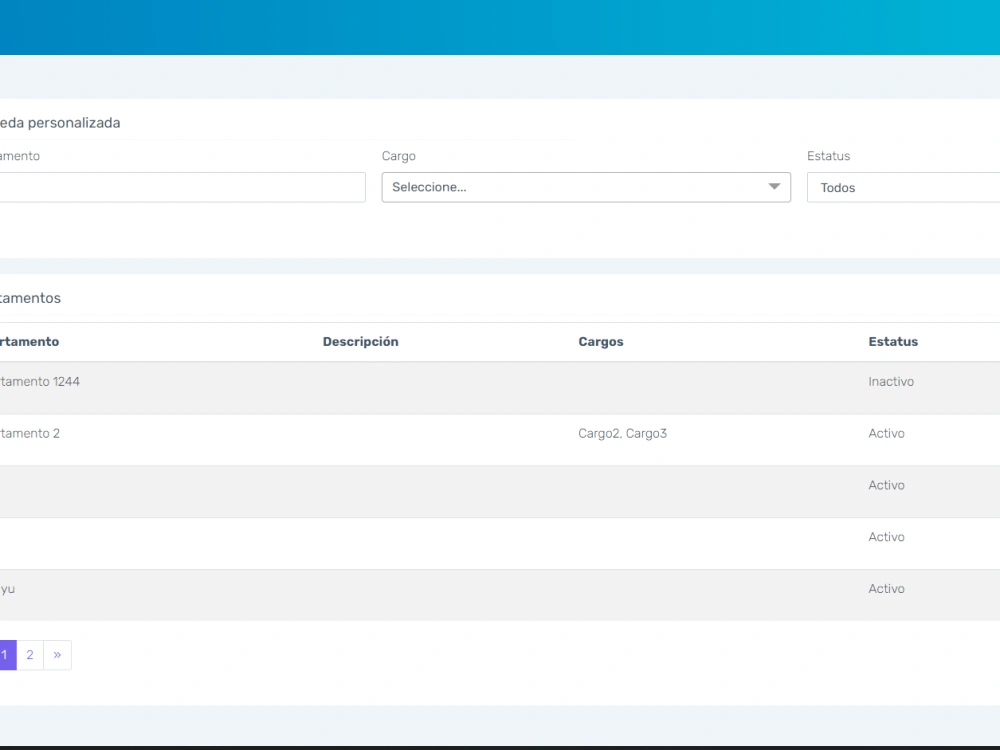Click the row name ending in yu

coord(8,589)
